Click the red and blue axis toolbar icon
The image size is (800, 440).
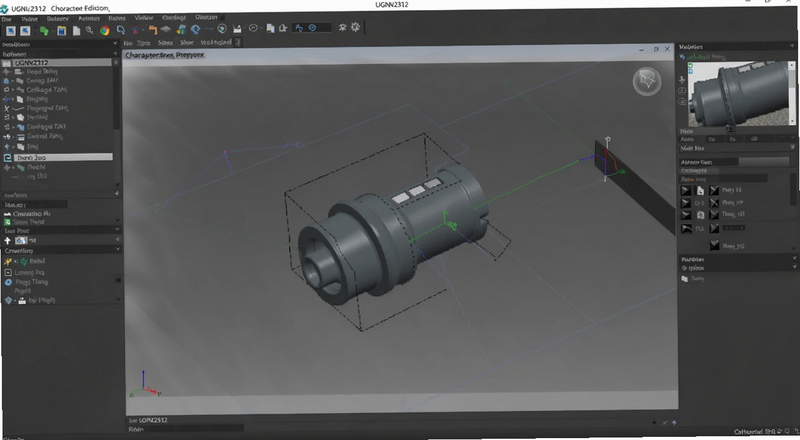point(136,30)
